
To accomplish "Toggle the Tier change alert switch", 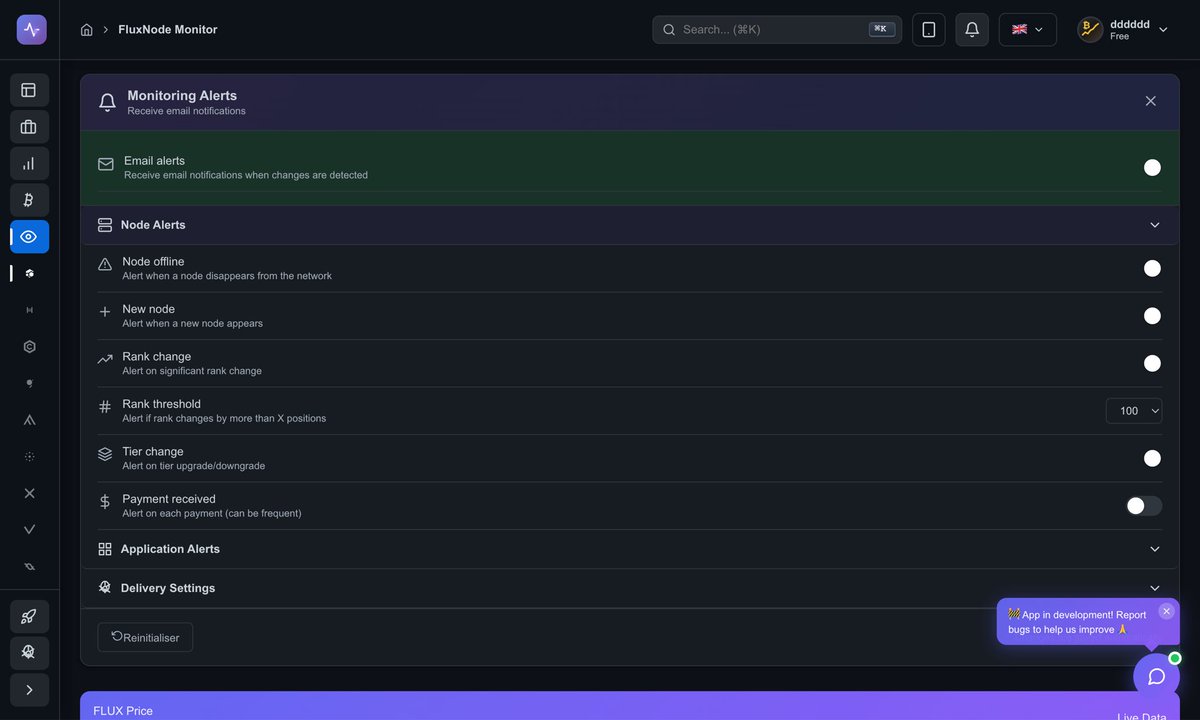I will [x=1144, y=458].
